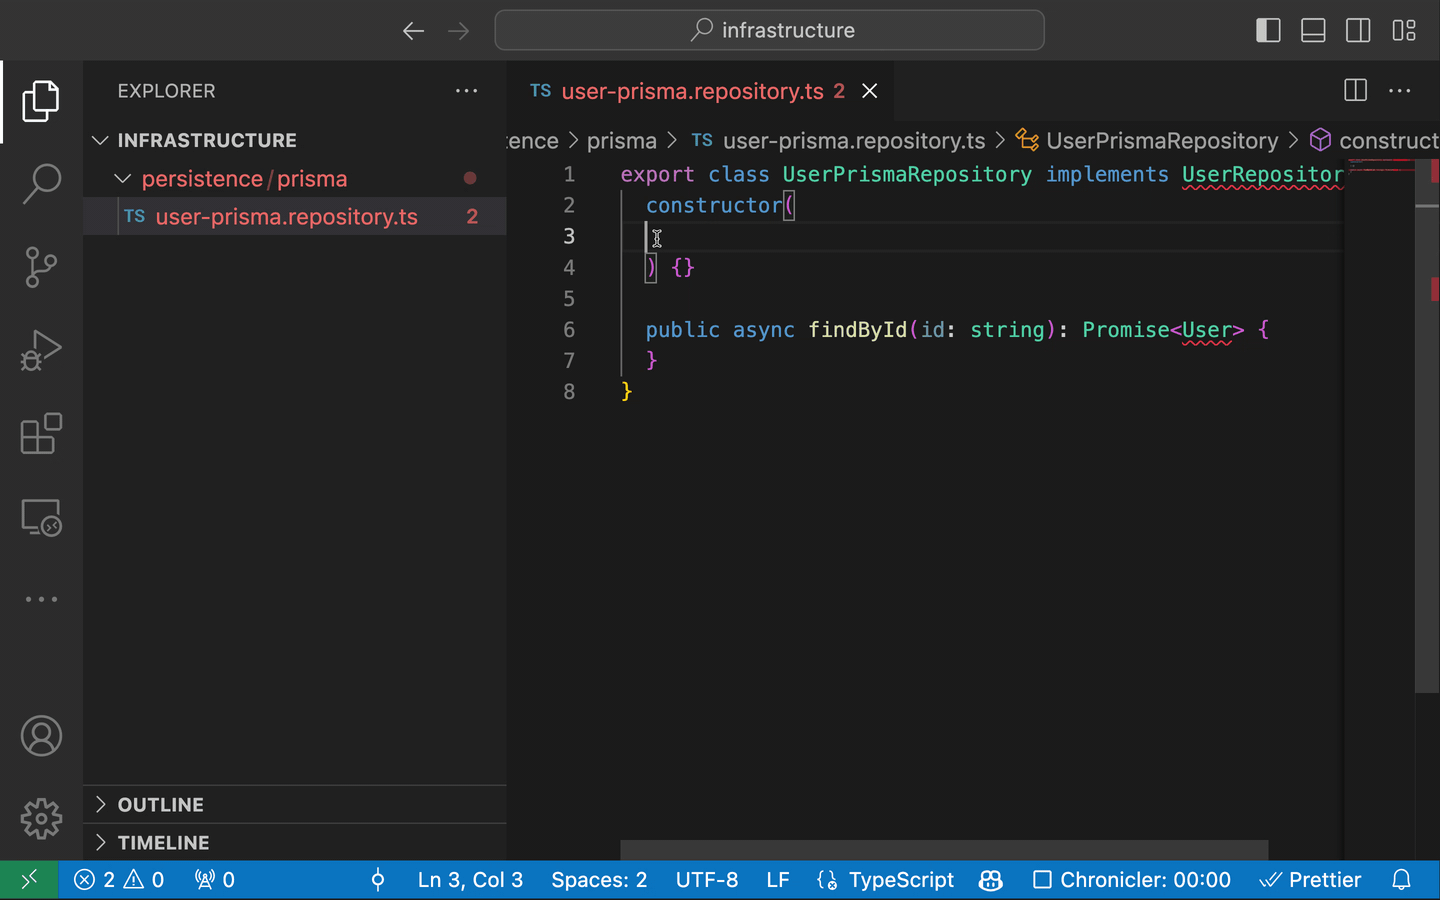
Task: Expand the OUTLINE section
Action: (x=160, y=804)
